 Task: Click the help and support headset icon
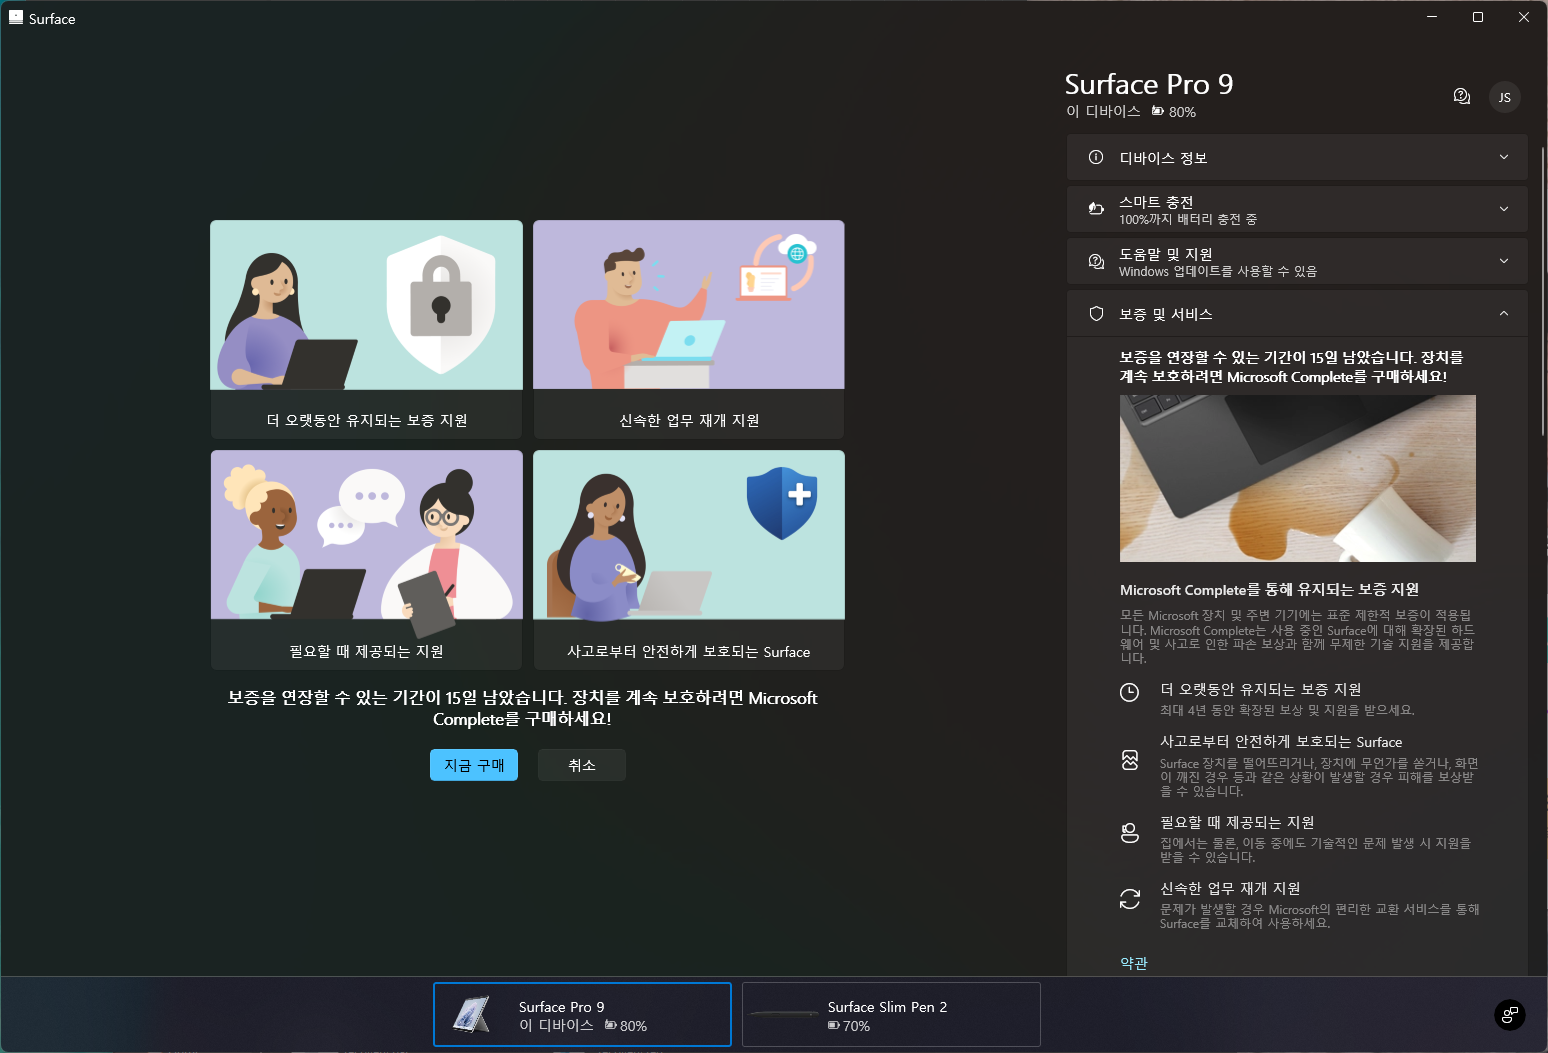coord(1096,261)
